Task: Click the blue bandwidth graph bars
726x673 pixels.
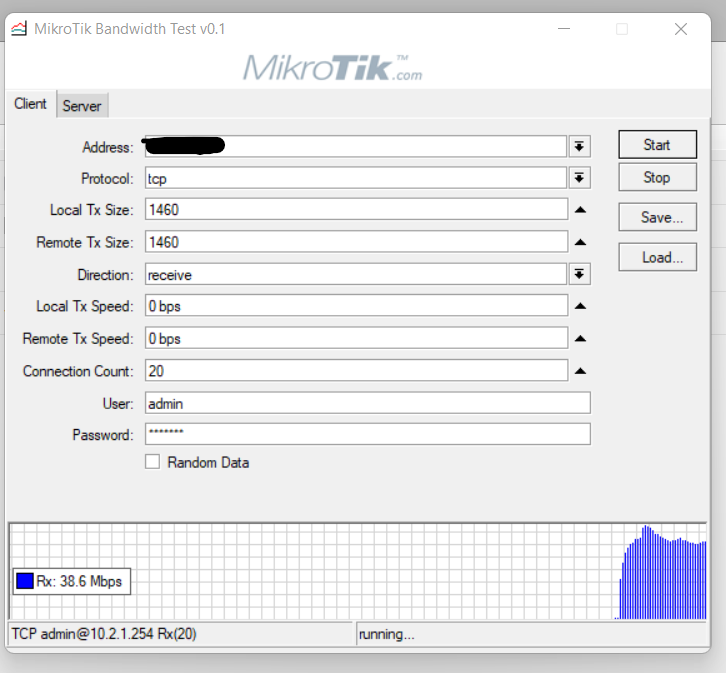Action: pyautogui.click(x=662, y=574)
